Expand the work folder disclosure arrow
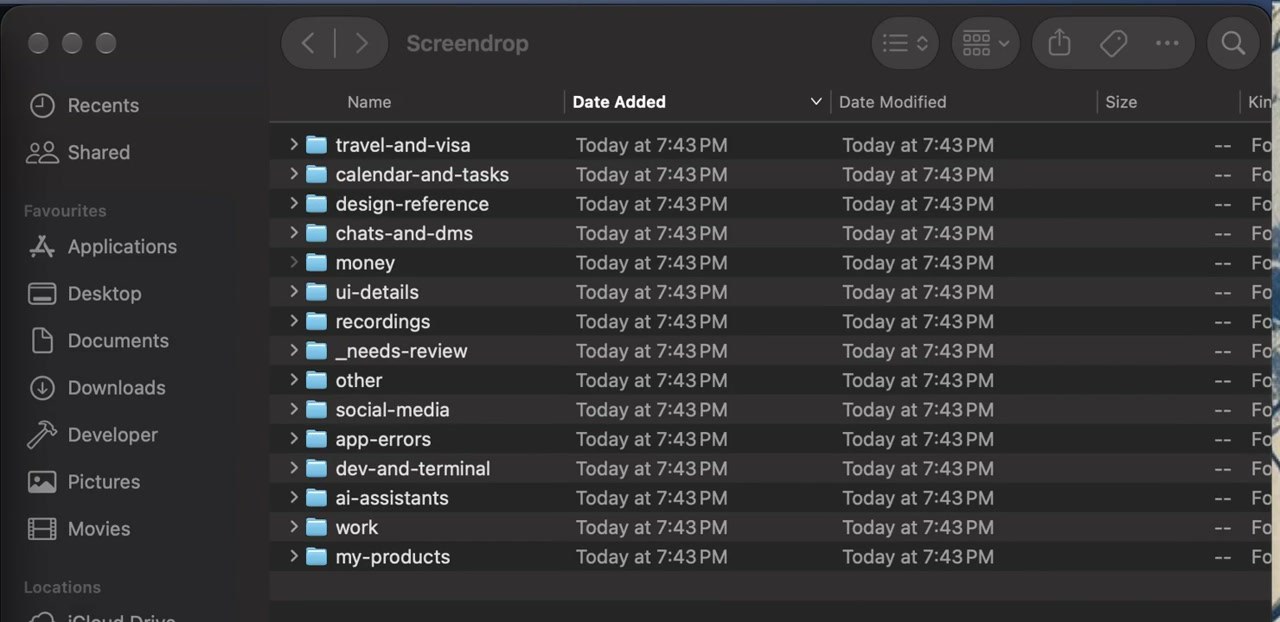The height and width of the screenshot is (622, 1280). [293, 527]
